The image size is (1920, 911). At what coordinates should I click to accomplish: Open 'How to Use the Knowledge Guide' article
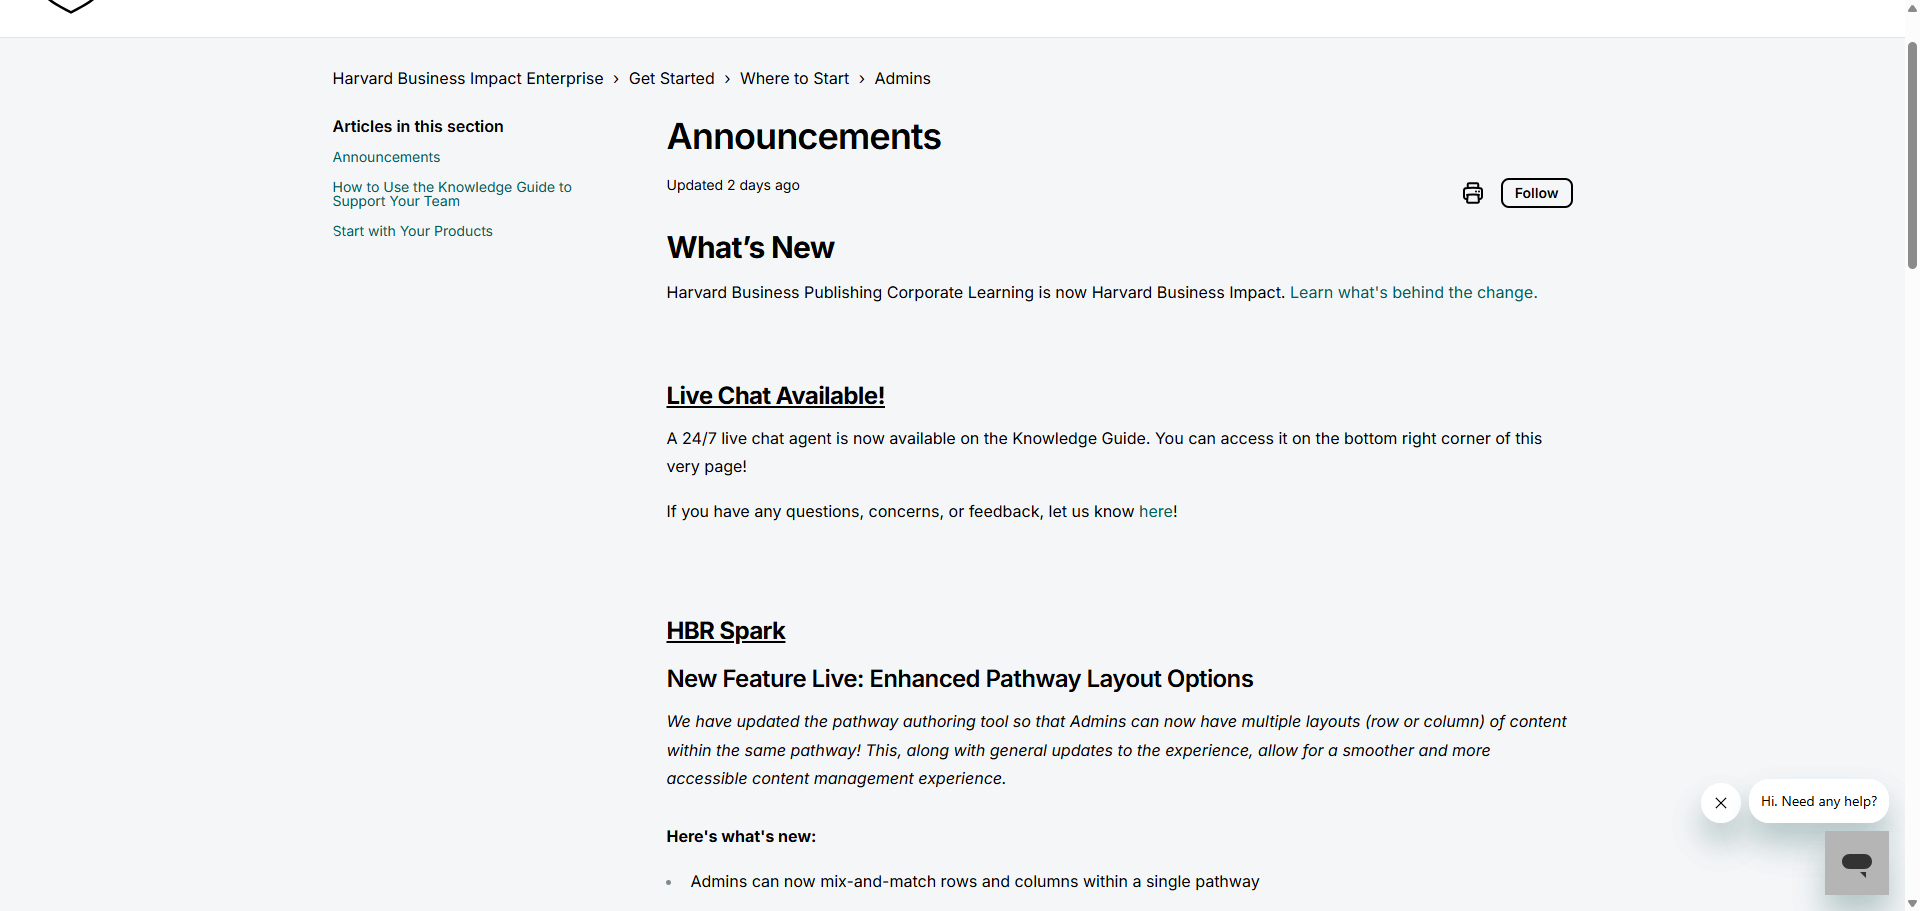[451, 194]
